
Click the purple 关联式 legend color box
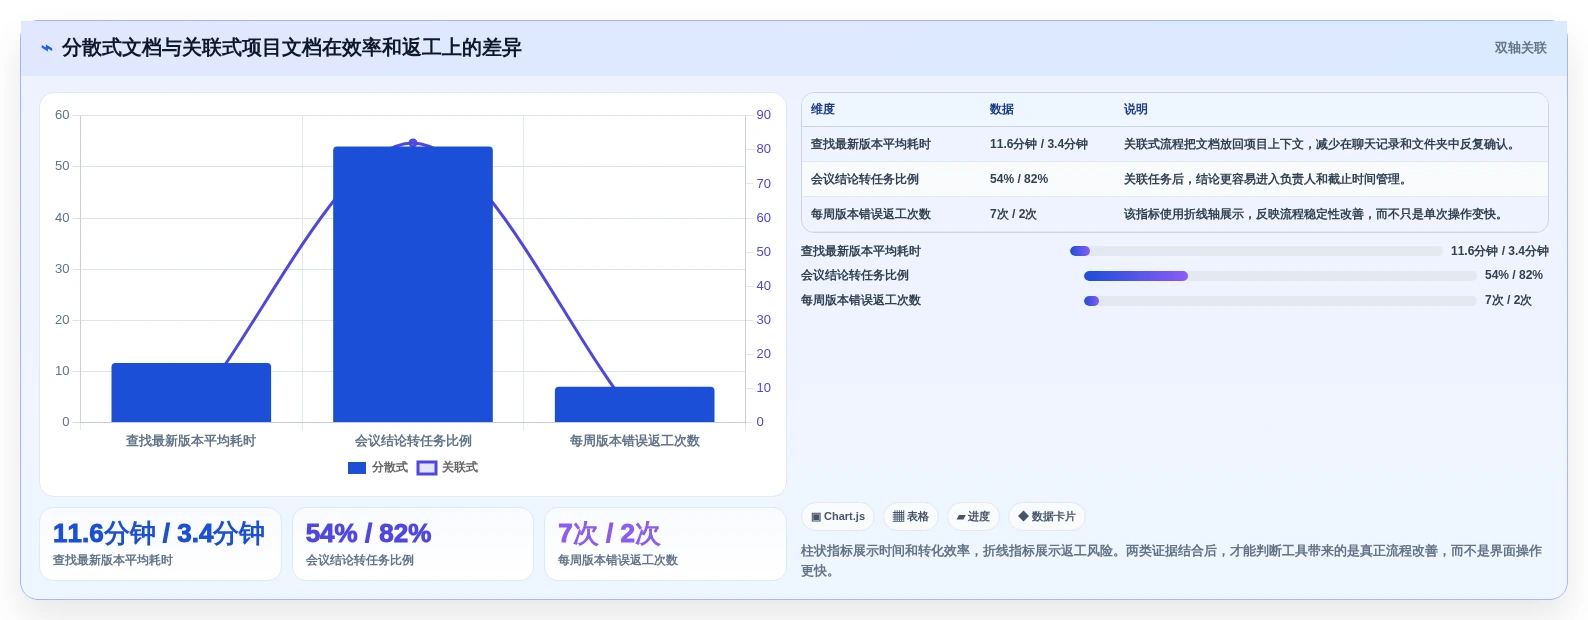pos(427,468)
